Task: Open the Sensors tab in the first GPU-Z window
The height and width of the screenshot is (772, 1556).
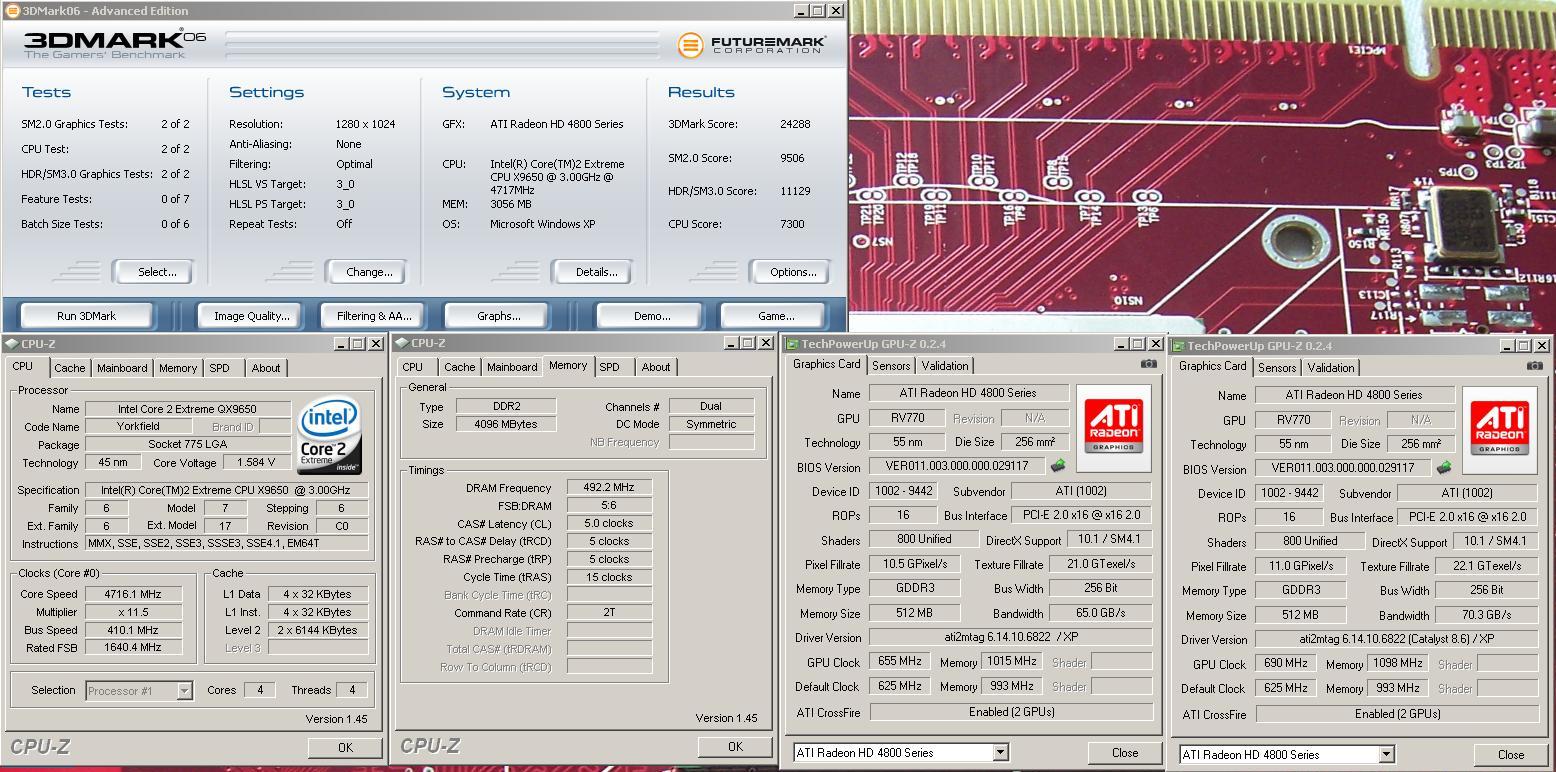Action: 891,366
